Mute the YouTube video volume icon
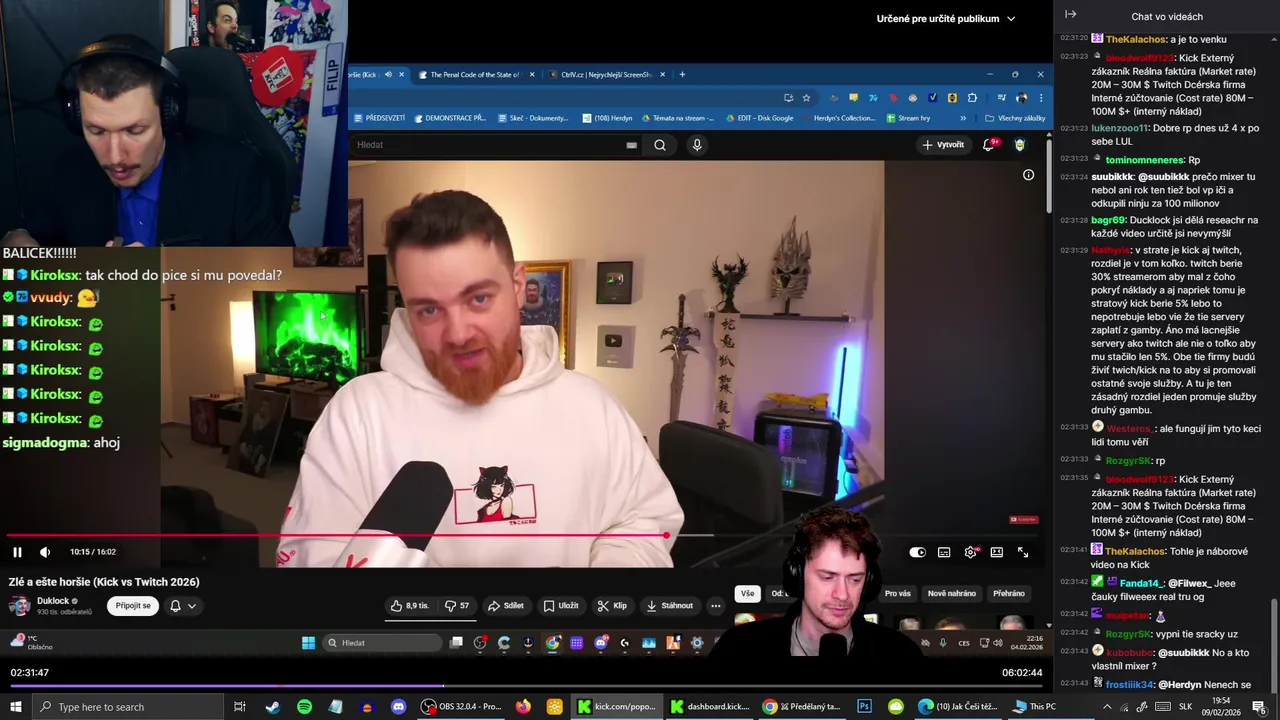The image size is (1280, 720). tap(45, 552)
